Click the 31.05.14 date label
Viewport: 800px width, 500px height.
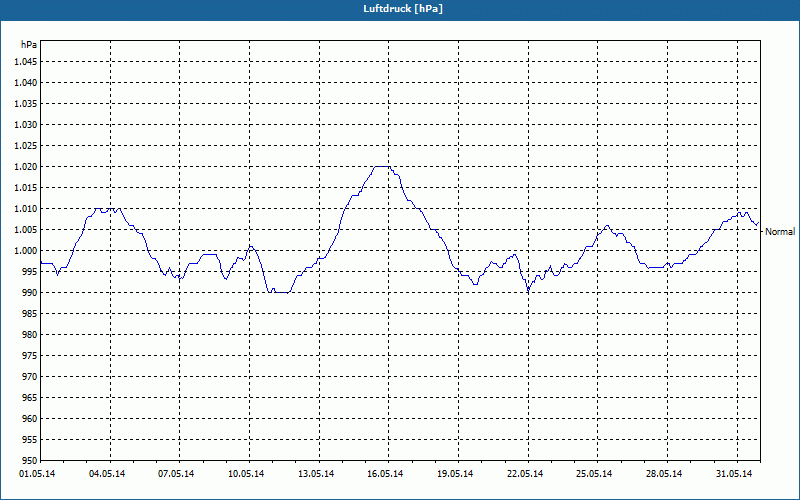pyautogui.click(x=734, y=474)
